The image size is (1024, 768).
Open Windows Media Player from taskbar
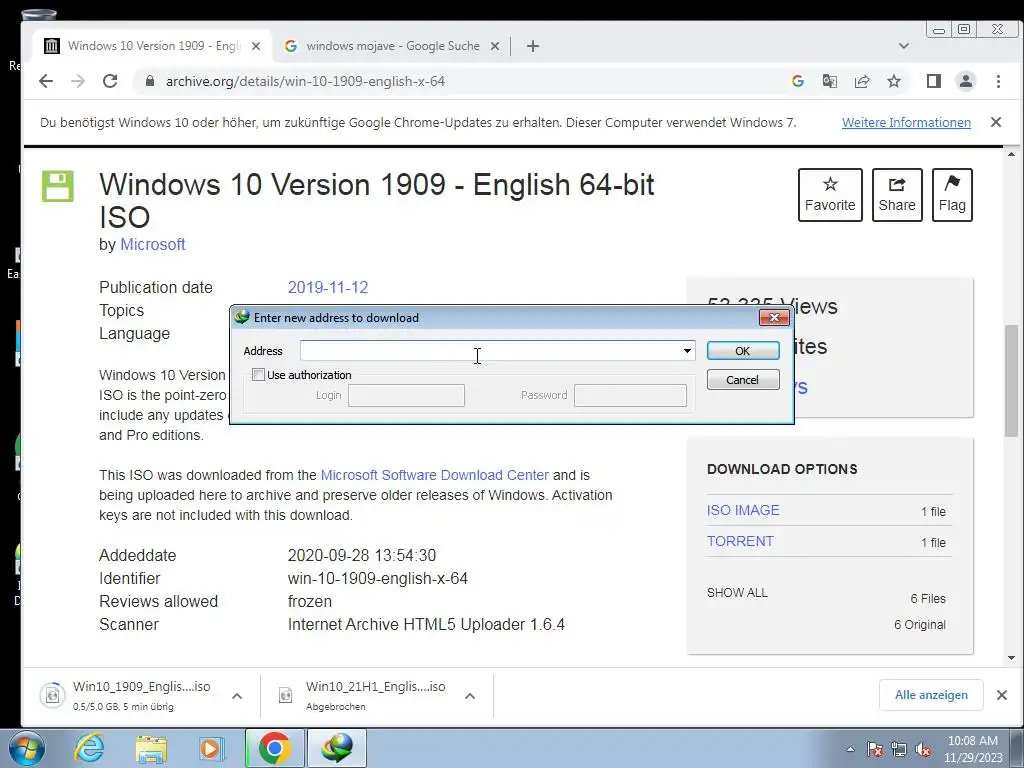pyautogui.click(x=212, y=748)
